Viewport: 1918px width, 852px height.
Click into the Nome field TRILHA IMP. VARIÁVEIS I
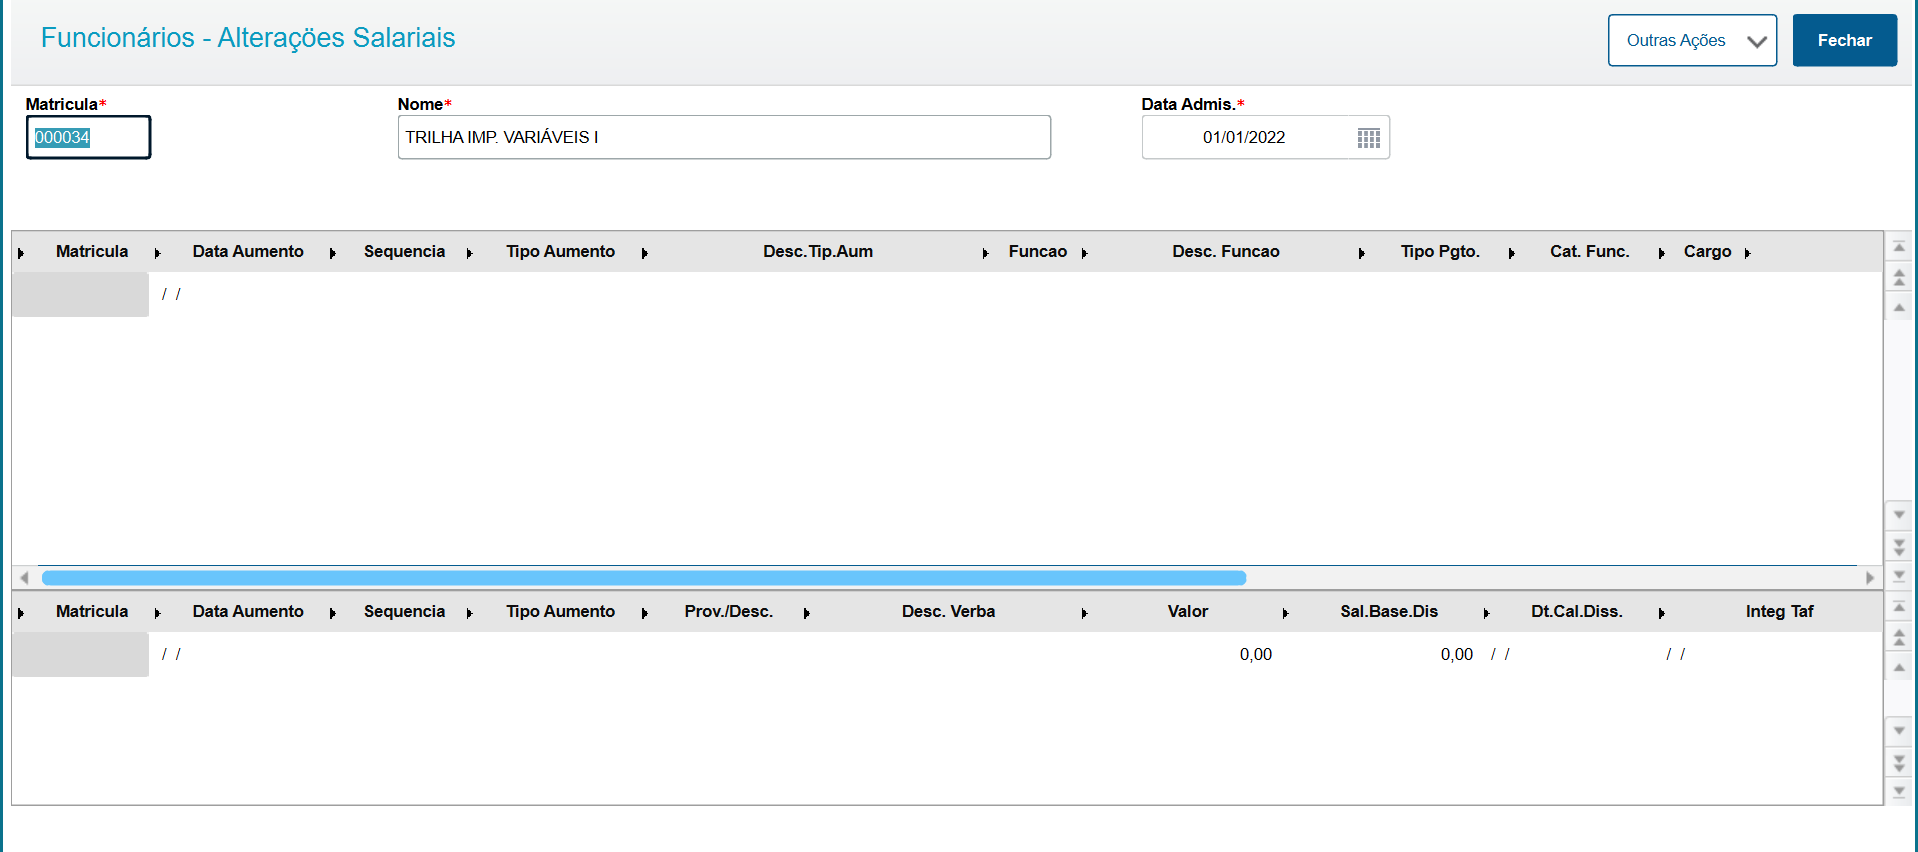(724, 137)
